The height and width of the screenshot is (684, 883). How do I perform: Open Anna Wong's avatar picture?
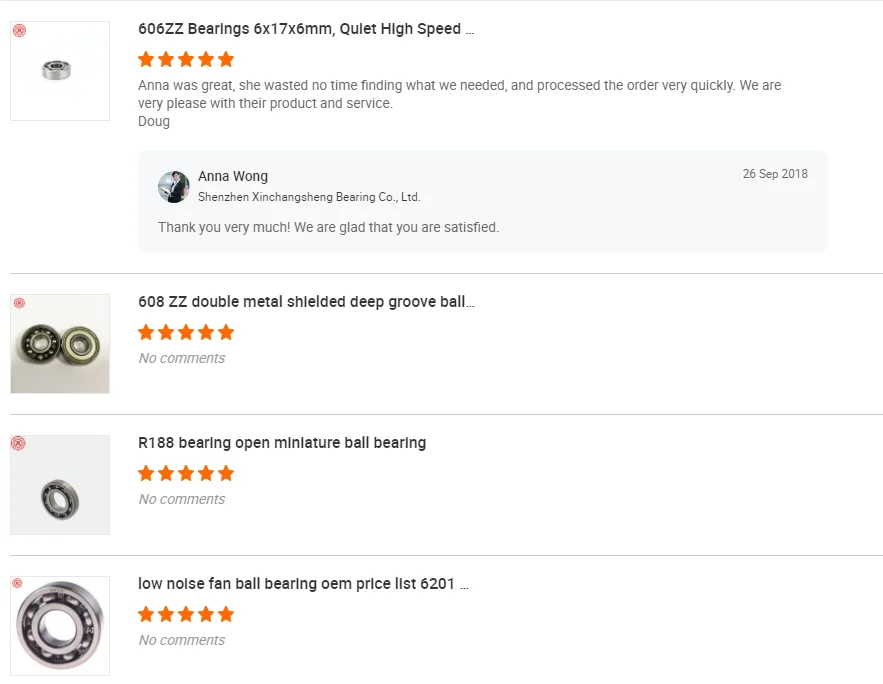click(x=174, y=186)
